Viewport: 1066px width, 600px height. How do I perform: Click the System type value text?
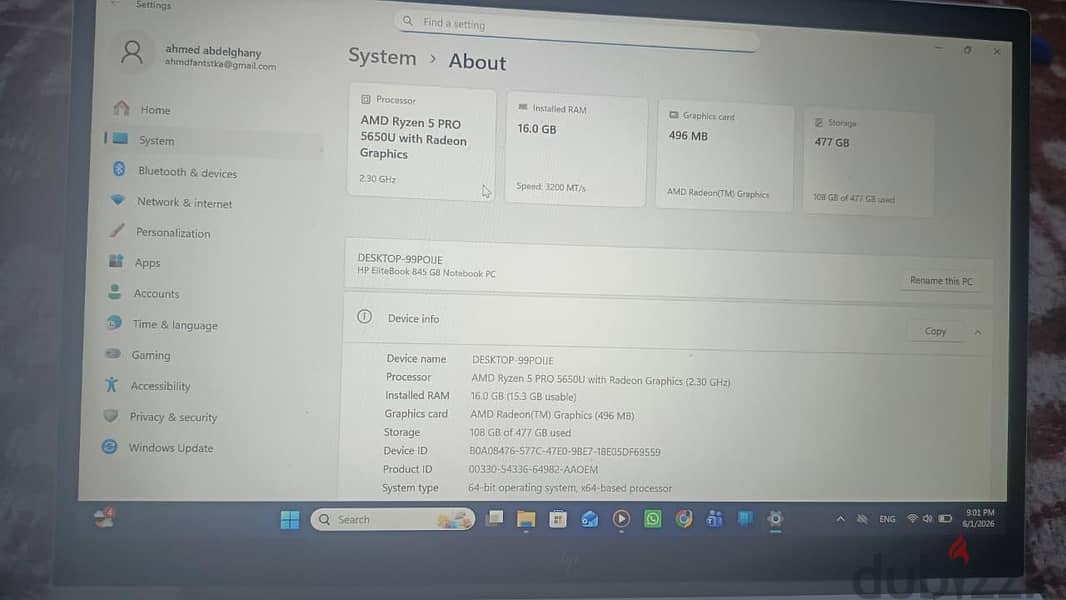click(570, 488)
